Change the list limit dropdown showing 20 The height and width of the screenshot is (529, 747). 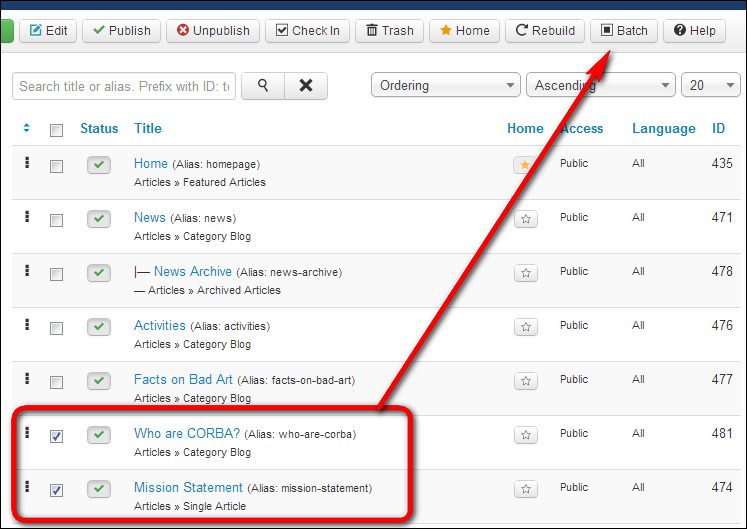710,86
